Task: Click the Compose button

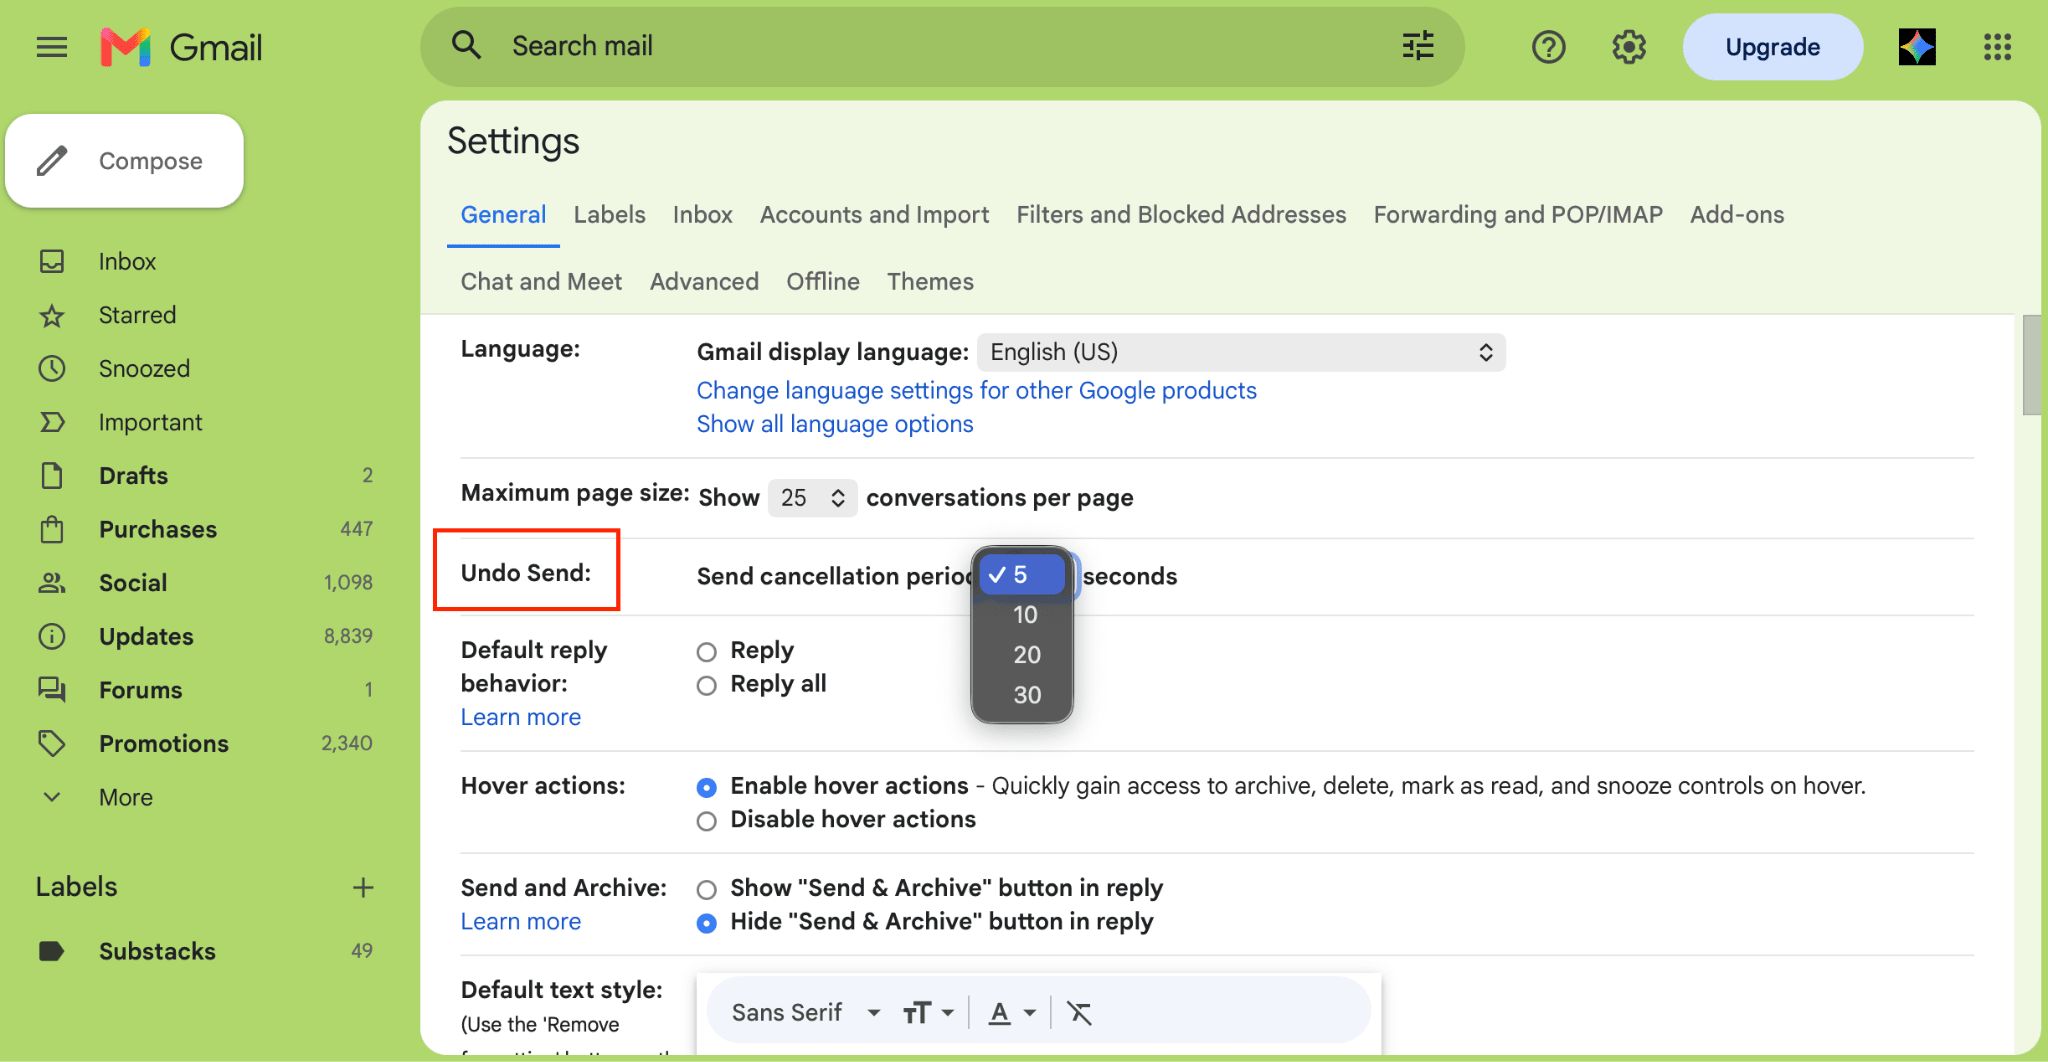Action: point(125,161)
